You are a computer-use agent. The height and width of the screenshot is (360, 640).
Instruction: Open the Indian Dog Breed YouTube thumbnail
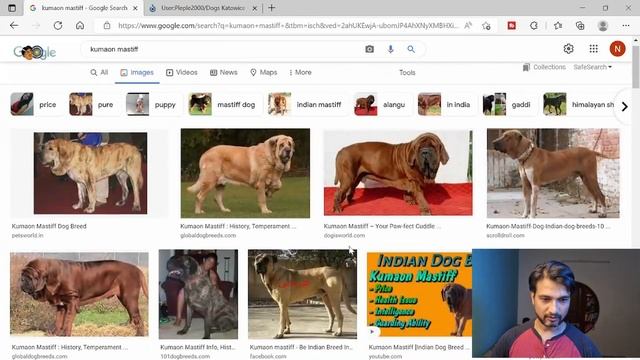click(x=419, y=294)
